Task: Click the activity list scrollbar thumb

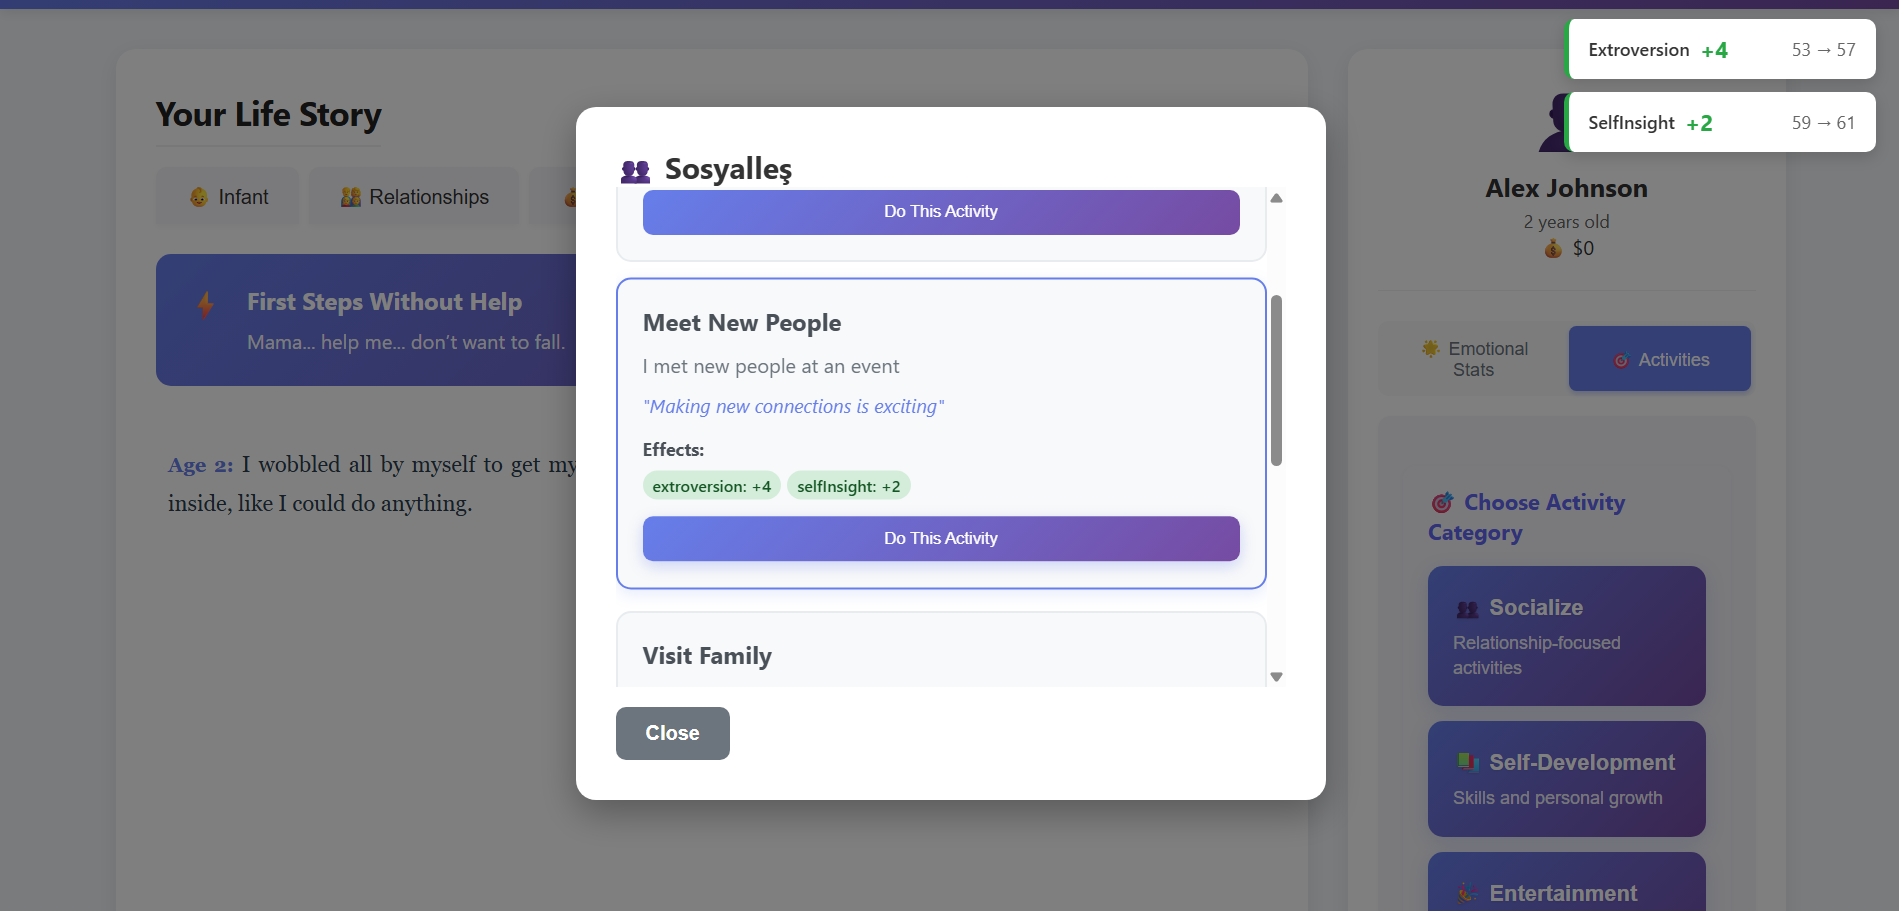Action: pyautogui.click(x=1276, y=380)
